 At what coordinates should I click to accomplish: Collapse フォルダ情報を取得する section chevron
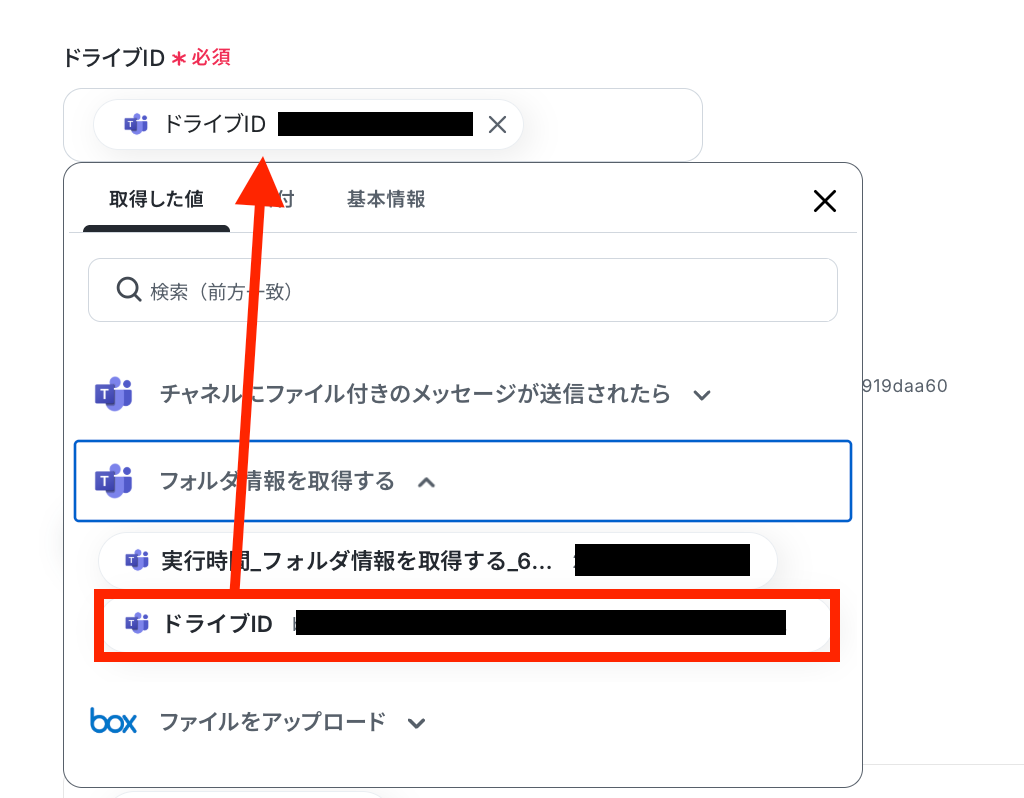pos(426,483)
